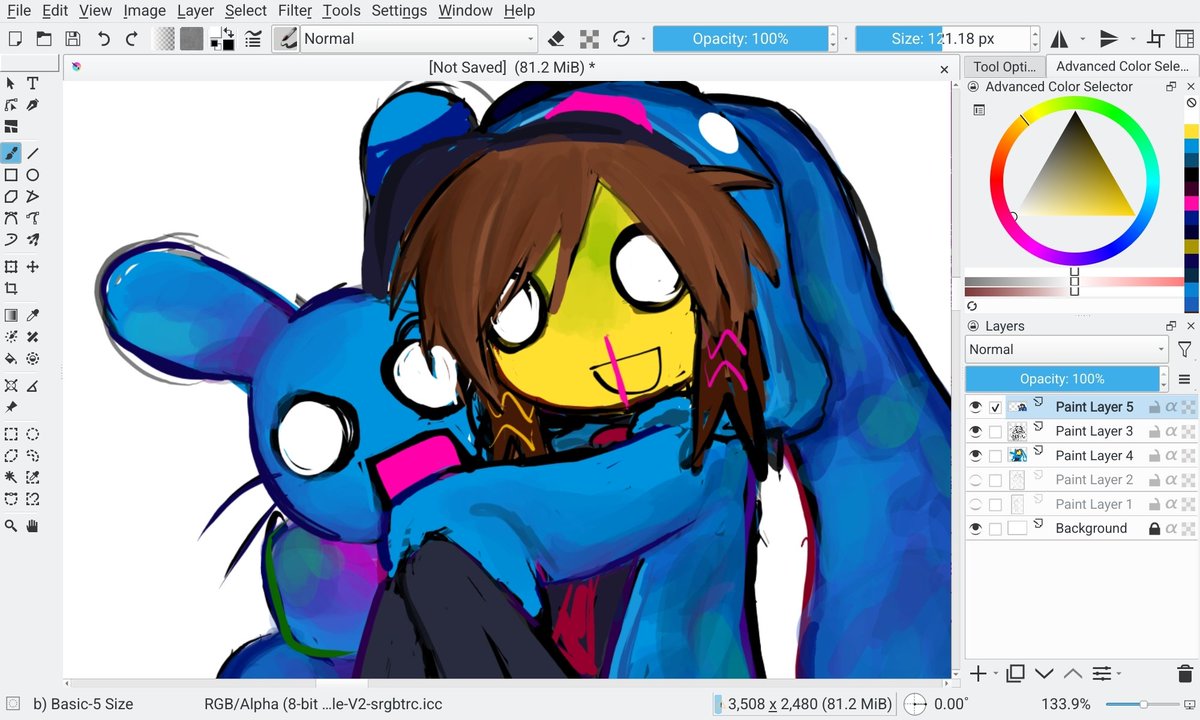Image resolution: width=1200 pixels, height=720 pixels.
Task: Tick checkbox on Paint Layer 4
Action: pyautogui.click(x=995, y=456)
